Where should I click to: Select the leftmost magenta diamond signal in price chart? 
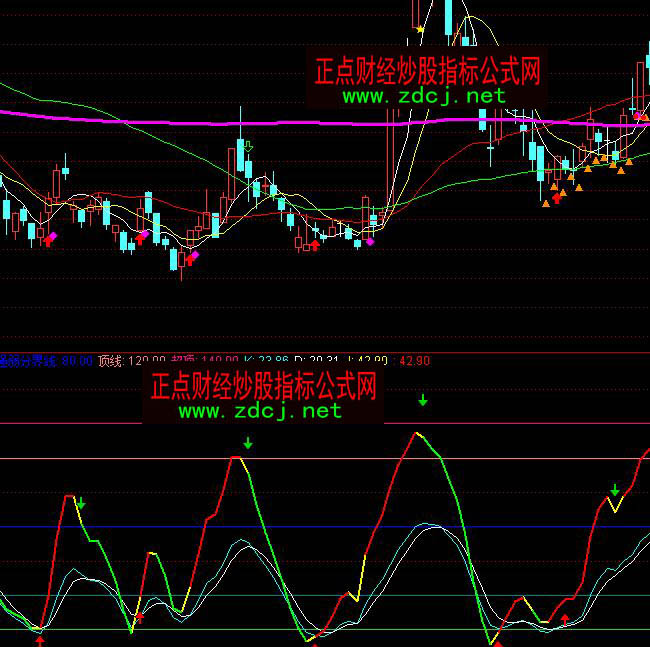pos(53,236)
